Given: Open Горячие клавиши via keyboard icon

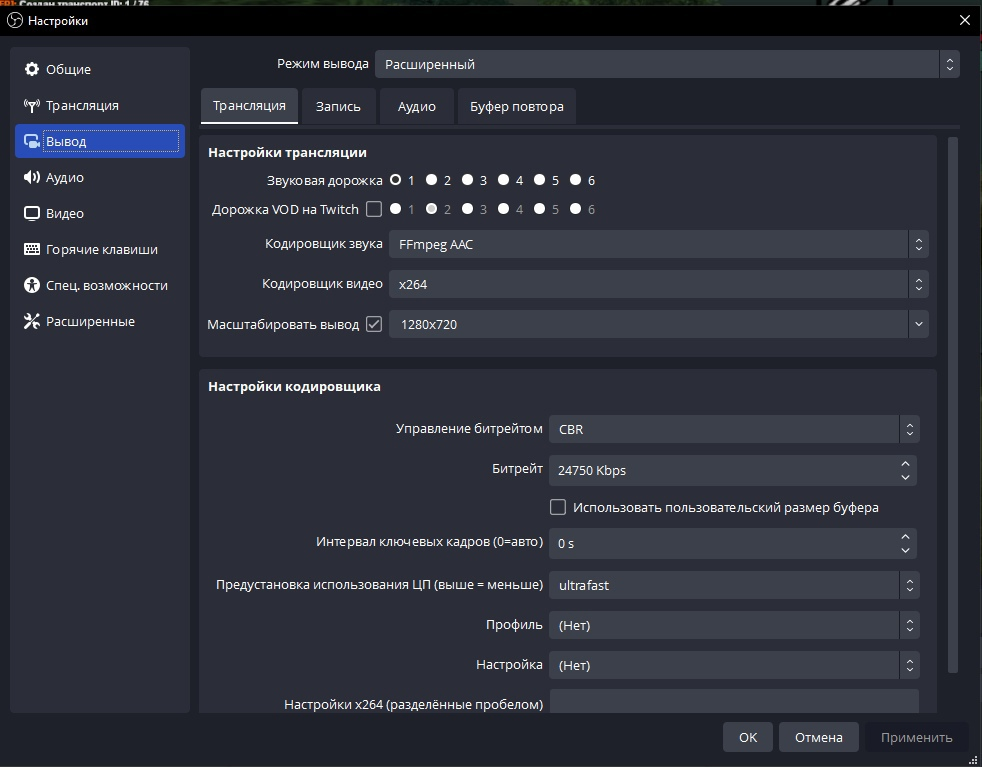Looking at the screenshot, I should [31, 249].
